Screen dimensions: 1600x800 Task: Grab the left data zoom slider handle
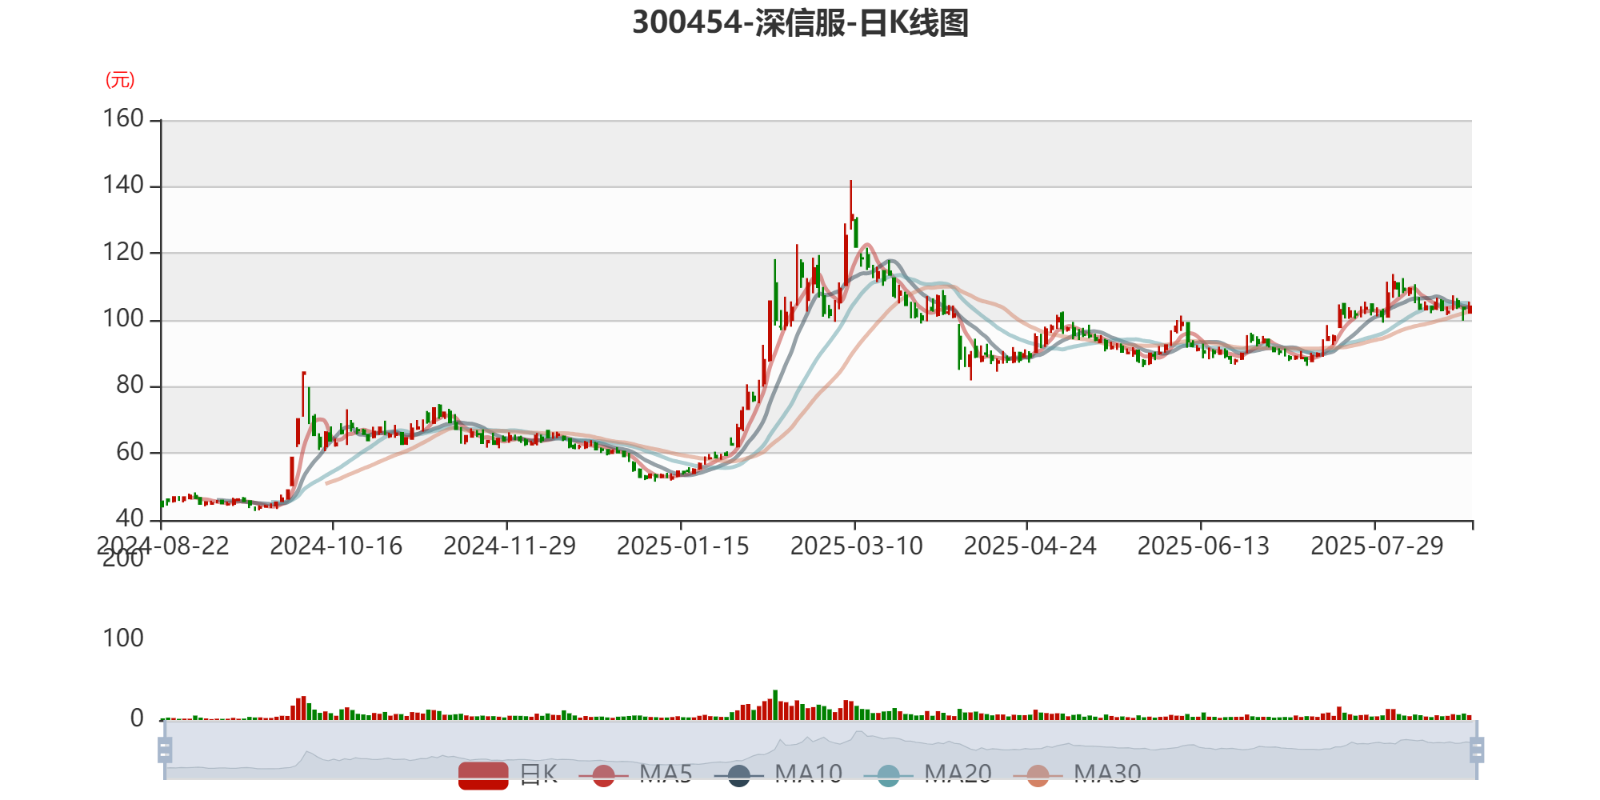click(x=165, y=750)
